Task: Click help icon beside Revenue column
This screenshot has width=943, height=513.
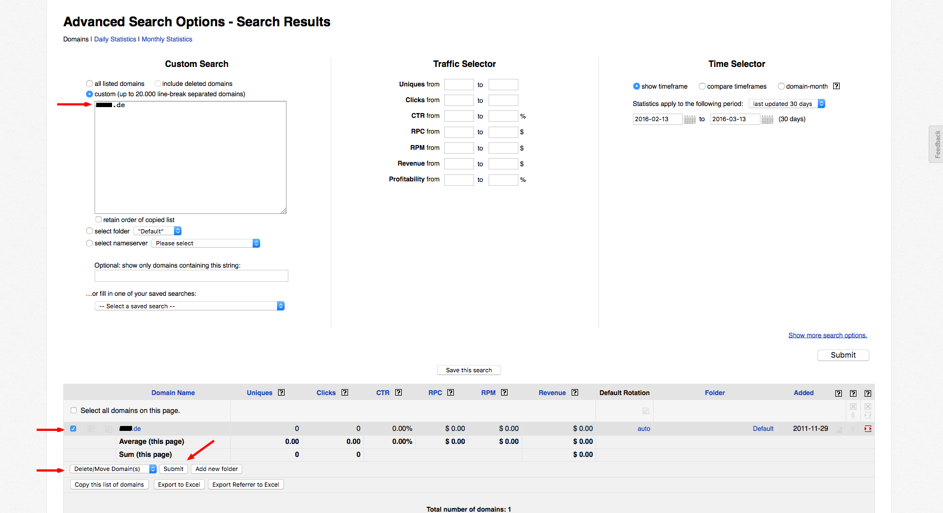Action: tap(574, 393)
